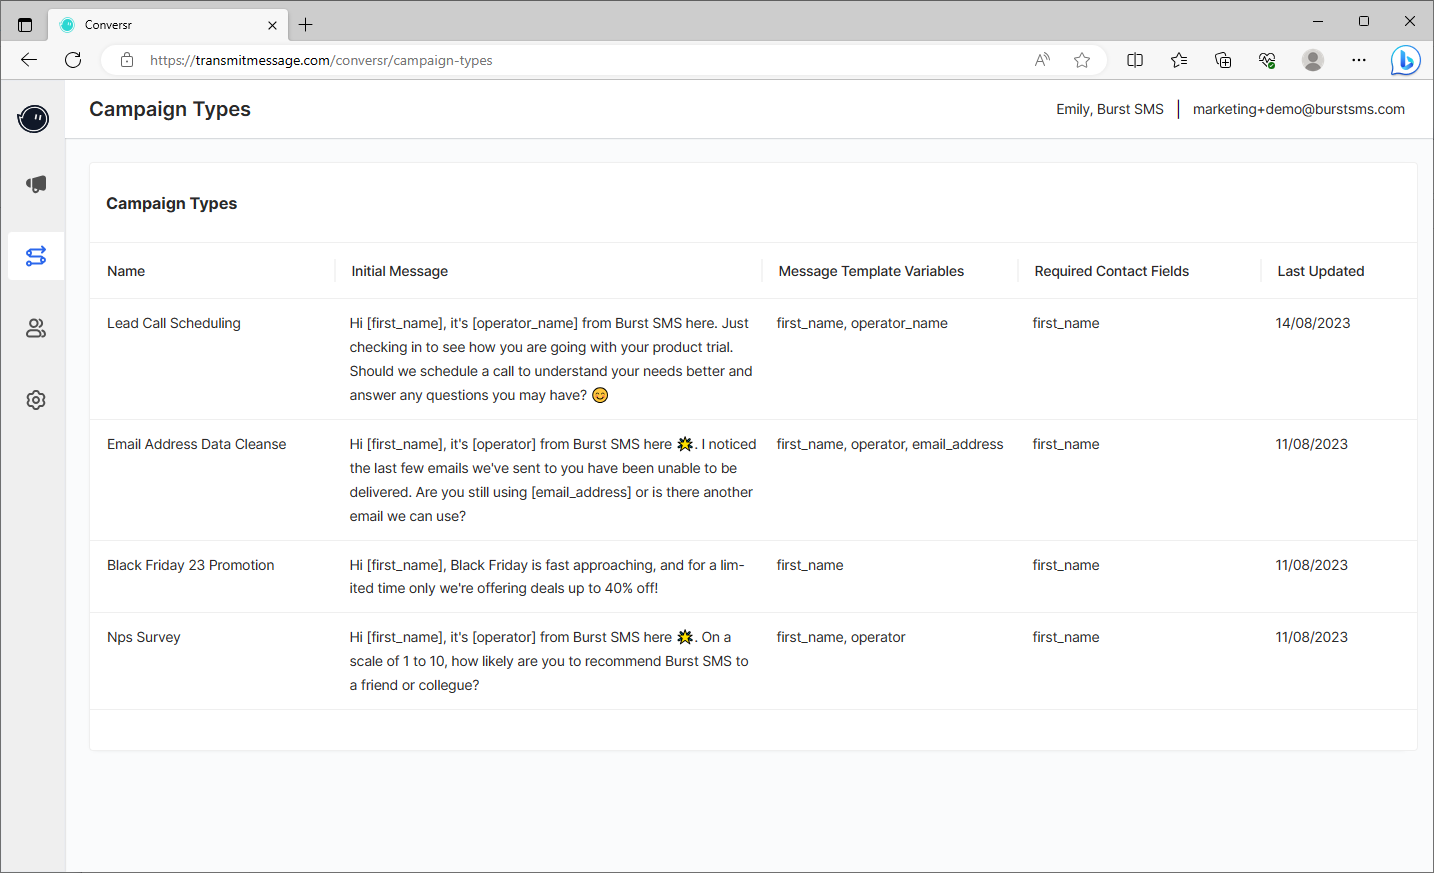Open the Nps Survey campaign type
This screenshot has width=1434, height=873.
pyautogui.click(x=144, y=637)
